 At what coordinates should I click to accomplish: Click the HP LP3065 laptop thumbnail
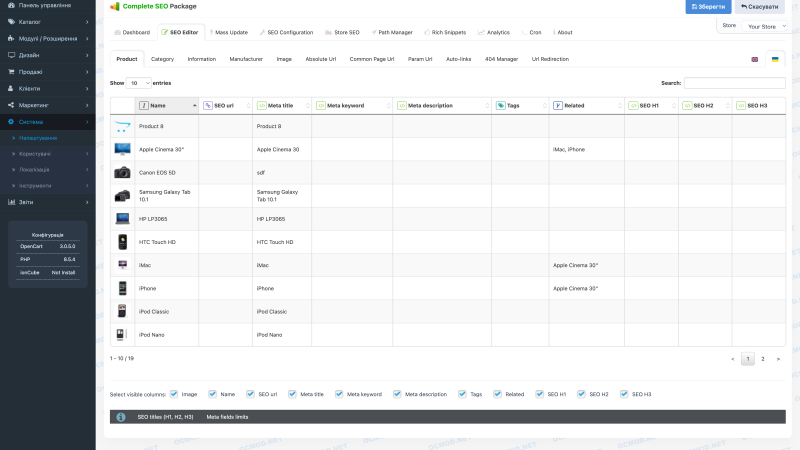point(122,219)
